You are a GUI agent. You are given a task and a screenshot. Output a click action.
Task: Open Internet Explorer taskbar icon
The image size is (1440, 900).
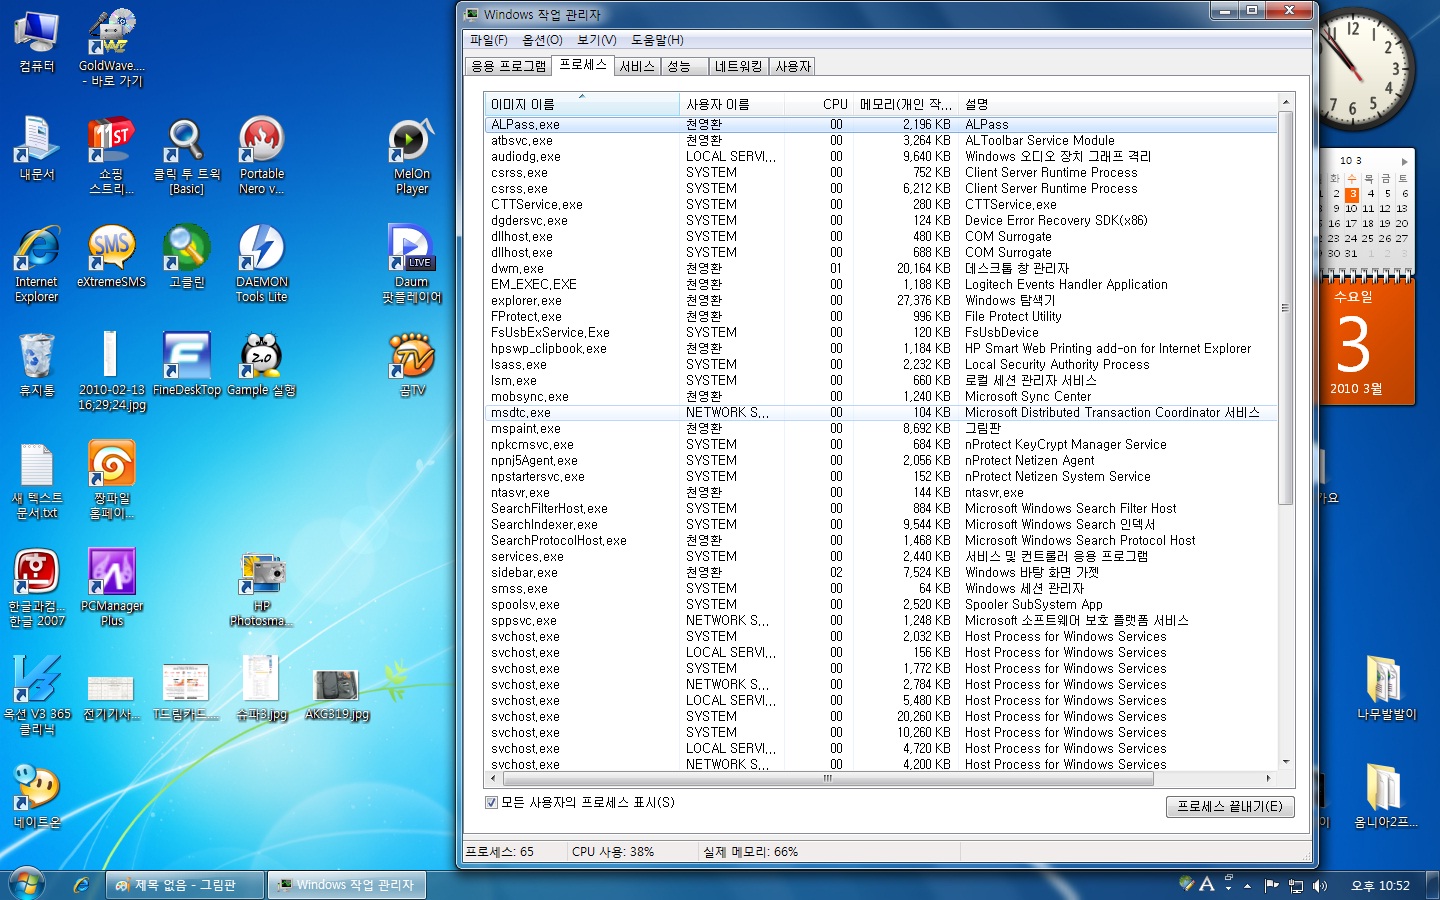coord(82,885)
